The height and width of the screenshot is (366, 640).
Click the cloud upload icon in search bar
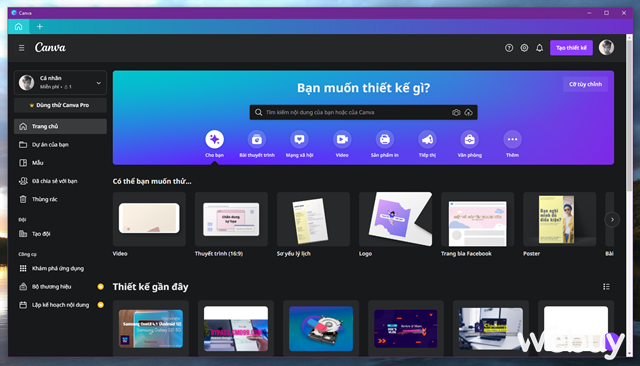469,112
